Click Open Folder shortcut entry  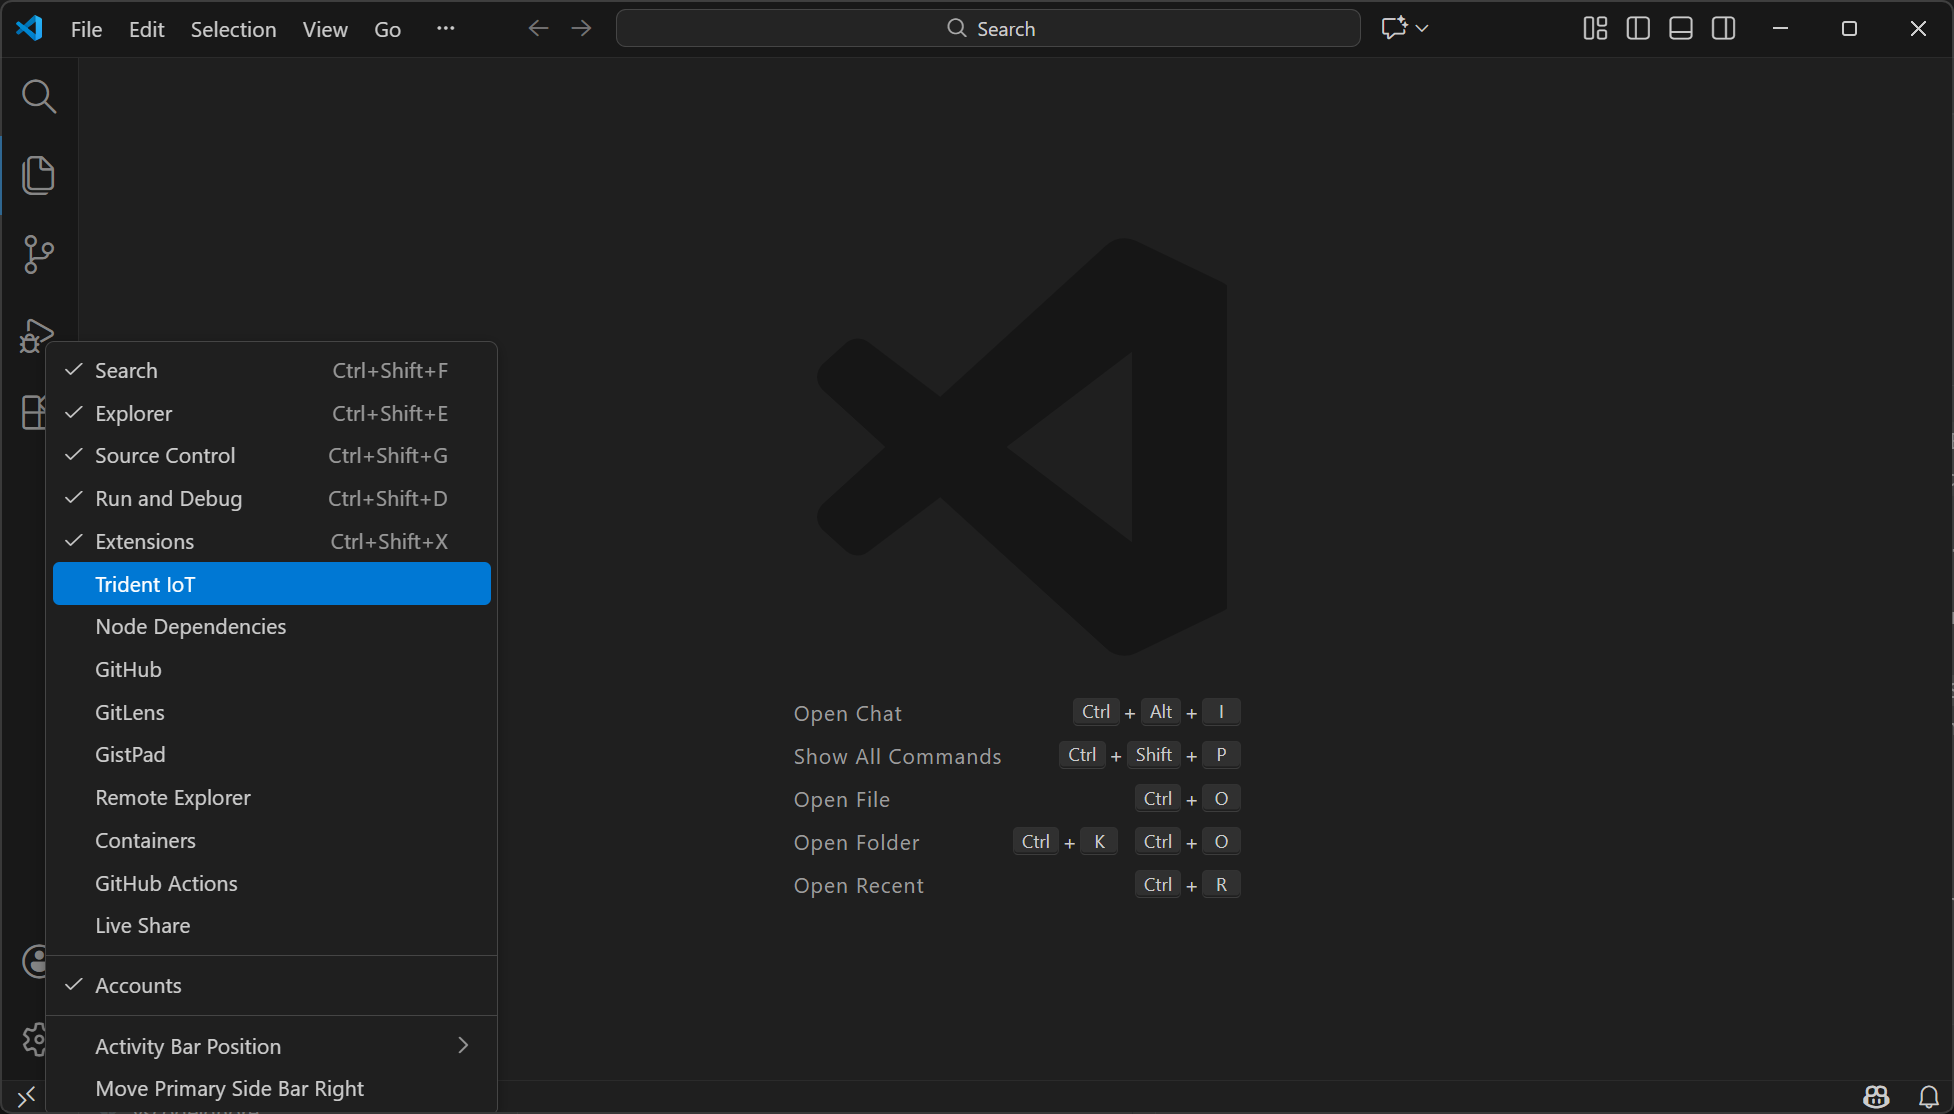856,842
